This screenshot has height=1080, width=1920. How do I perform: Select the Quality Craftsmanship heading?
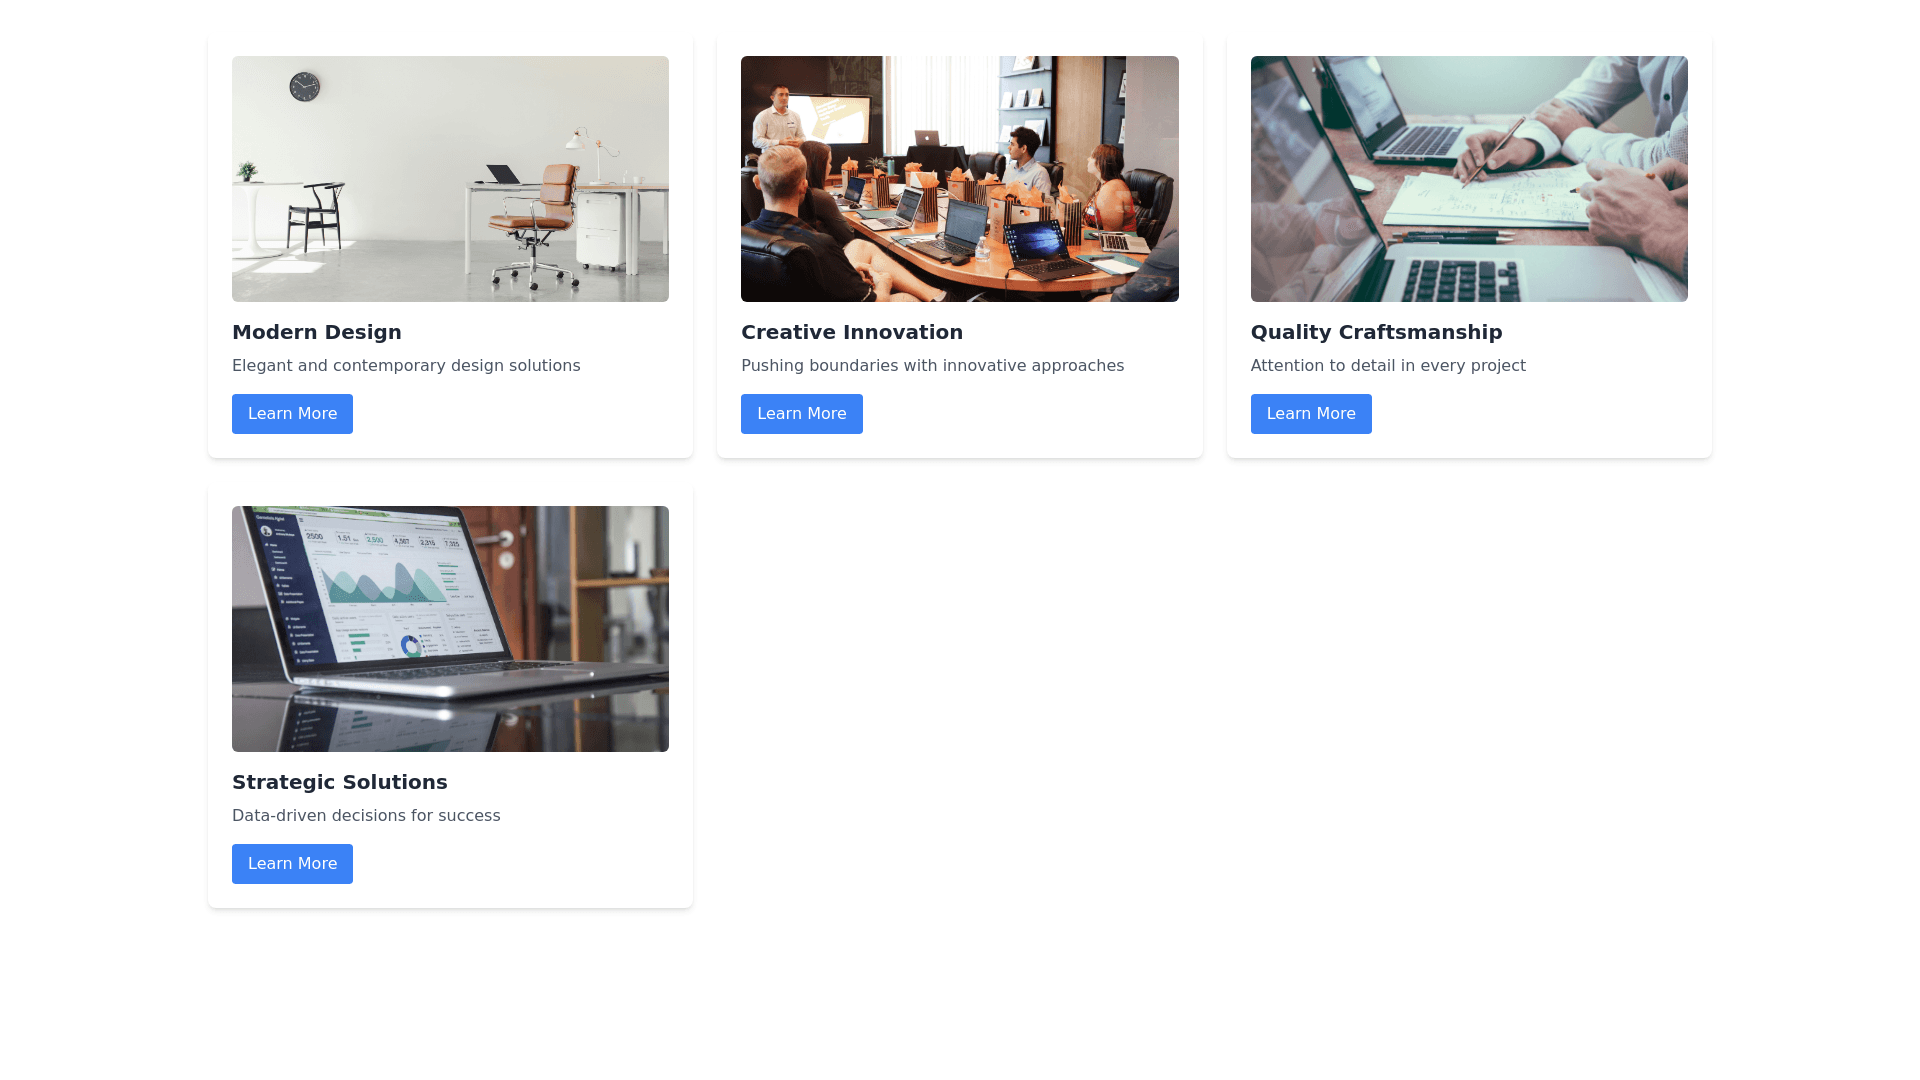coord(1376,332)
